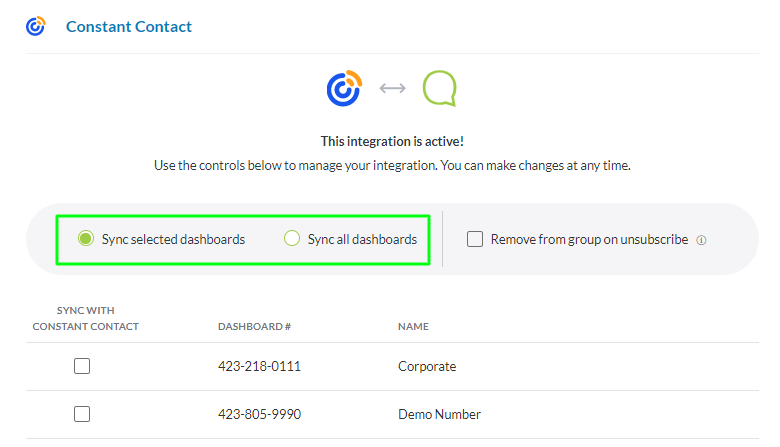Click the Dashboard # column header

tap(254, 326)
